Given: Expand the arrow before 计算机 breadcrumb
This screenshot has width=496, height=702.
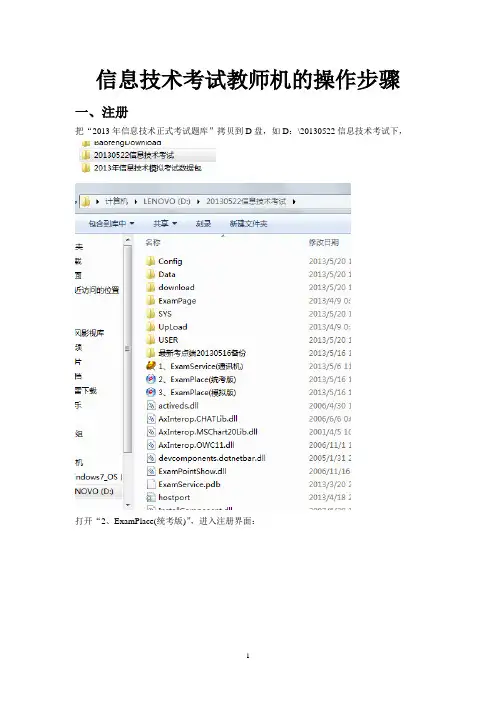Looking at the screenshot, I should click(98, 201).
